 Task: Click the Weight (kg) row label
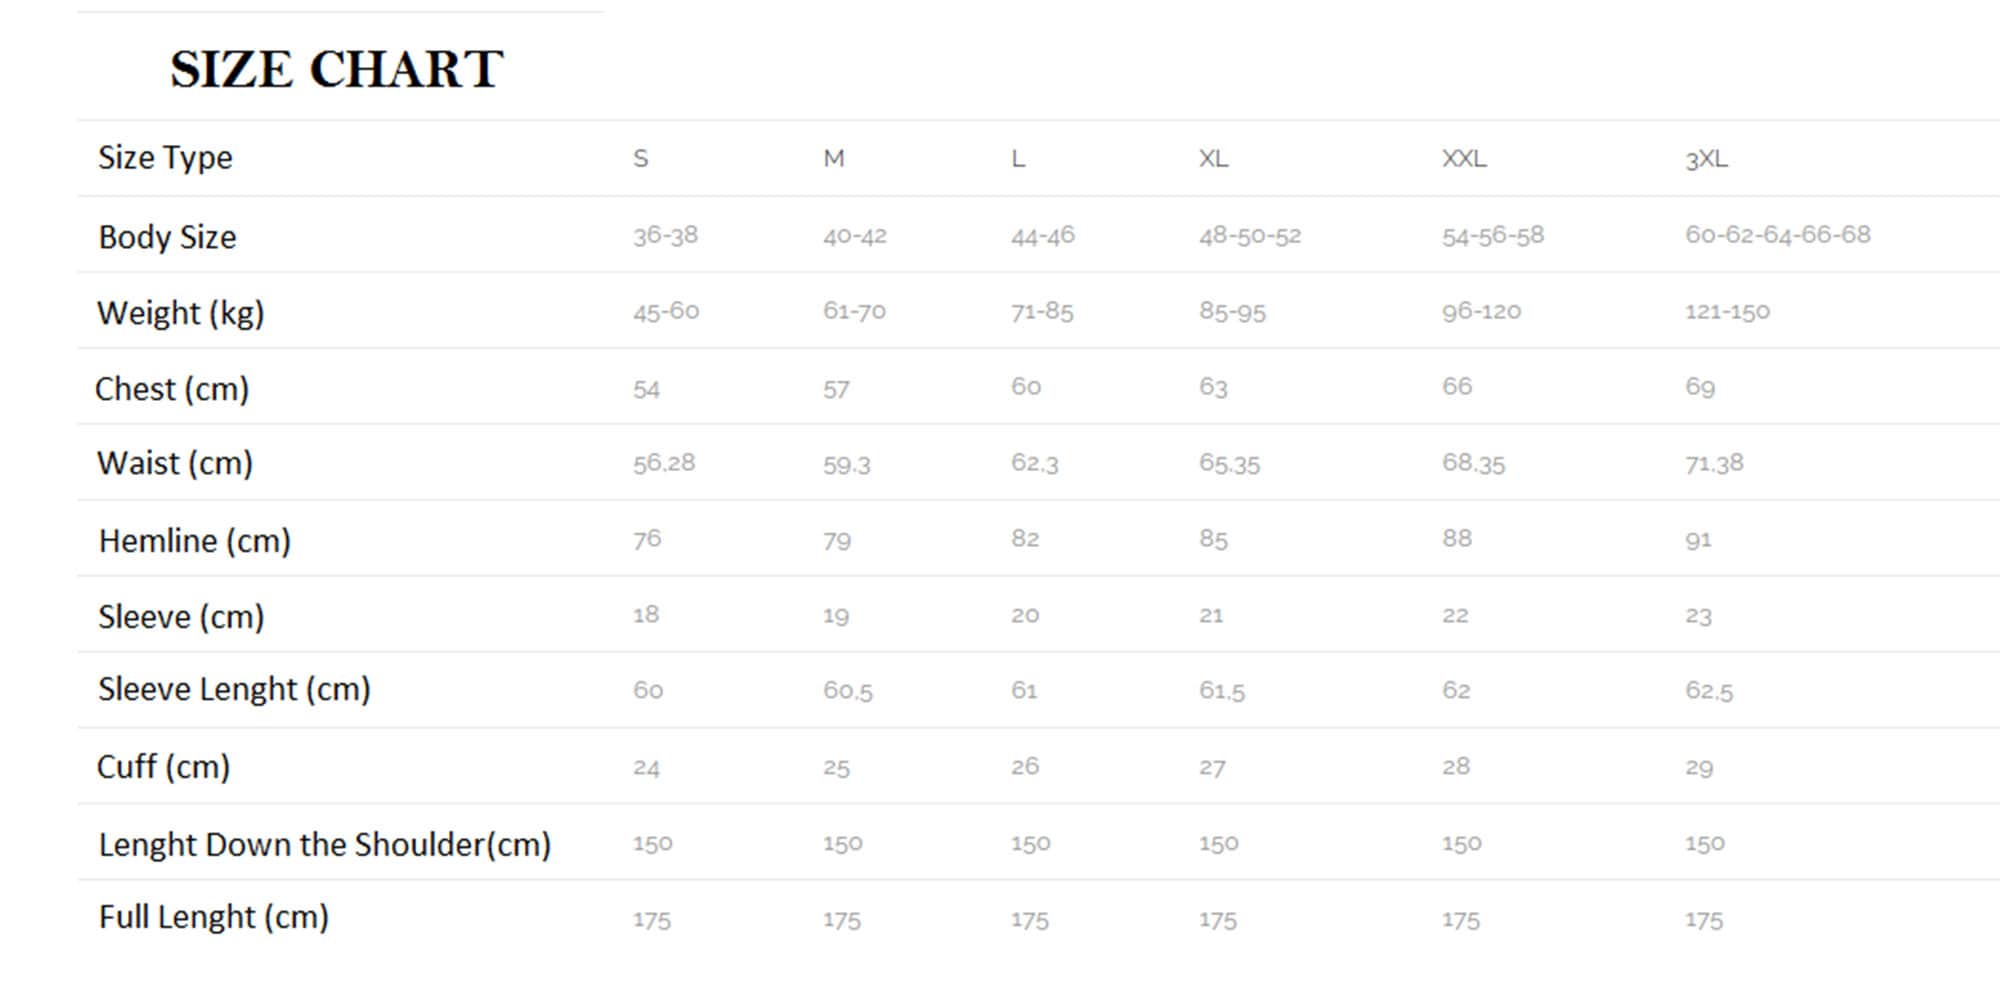click(180, 313)
